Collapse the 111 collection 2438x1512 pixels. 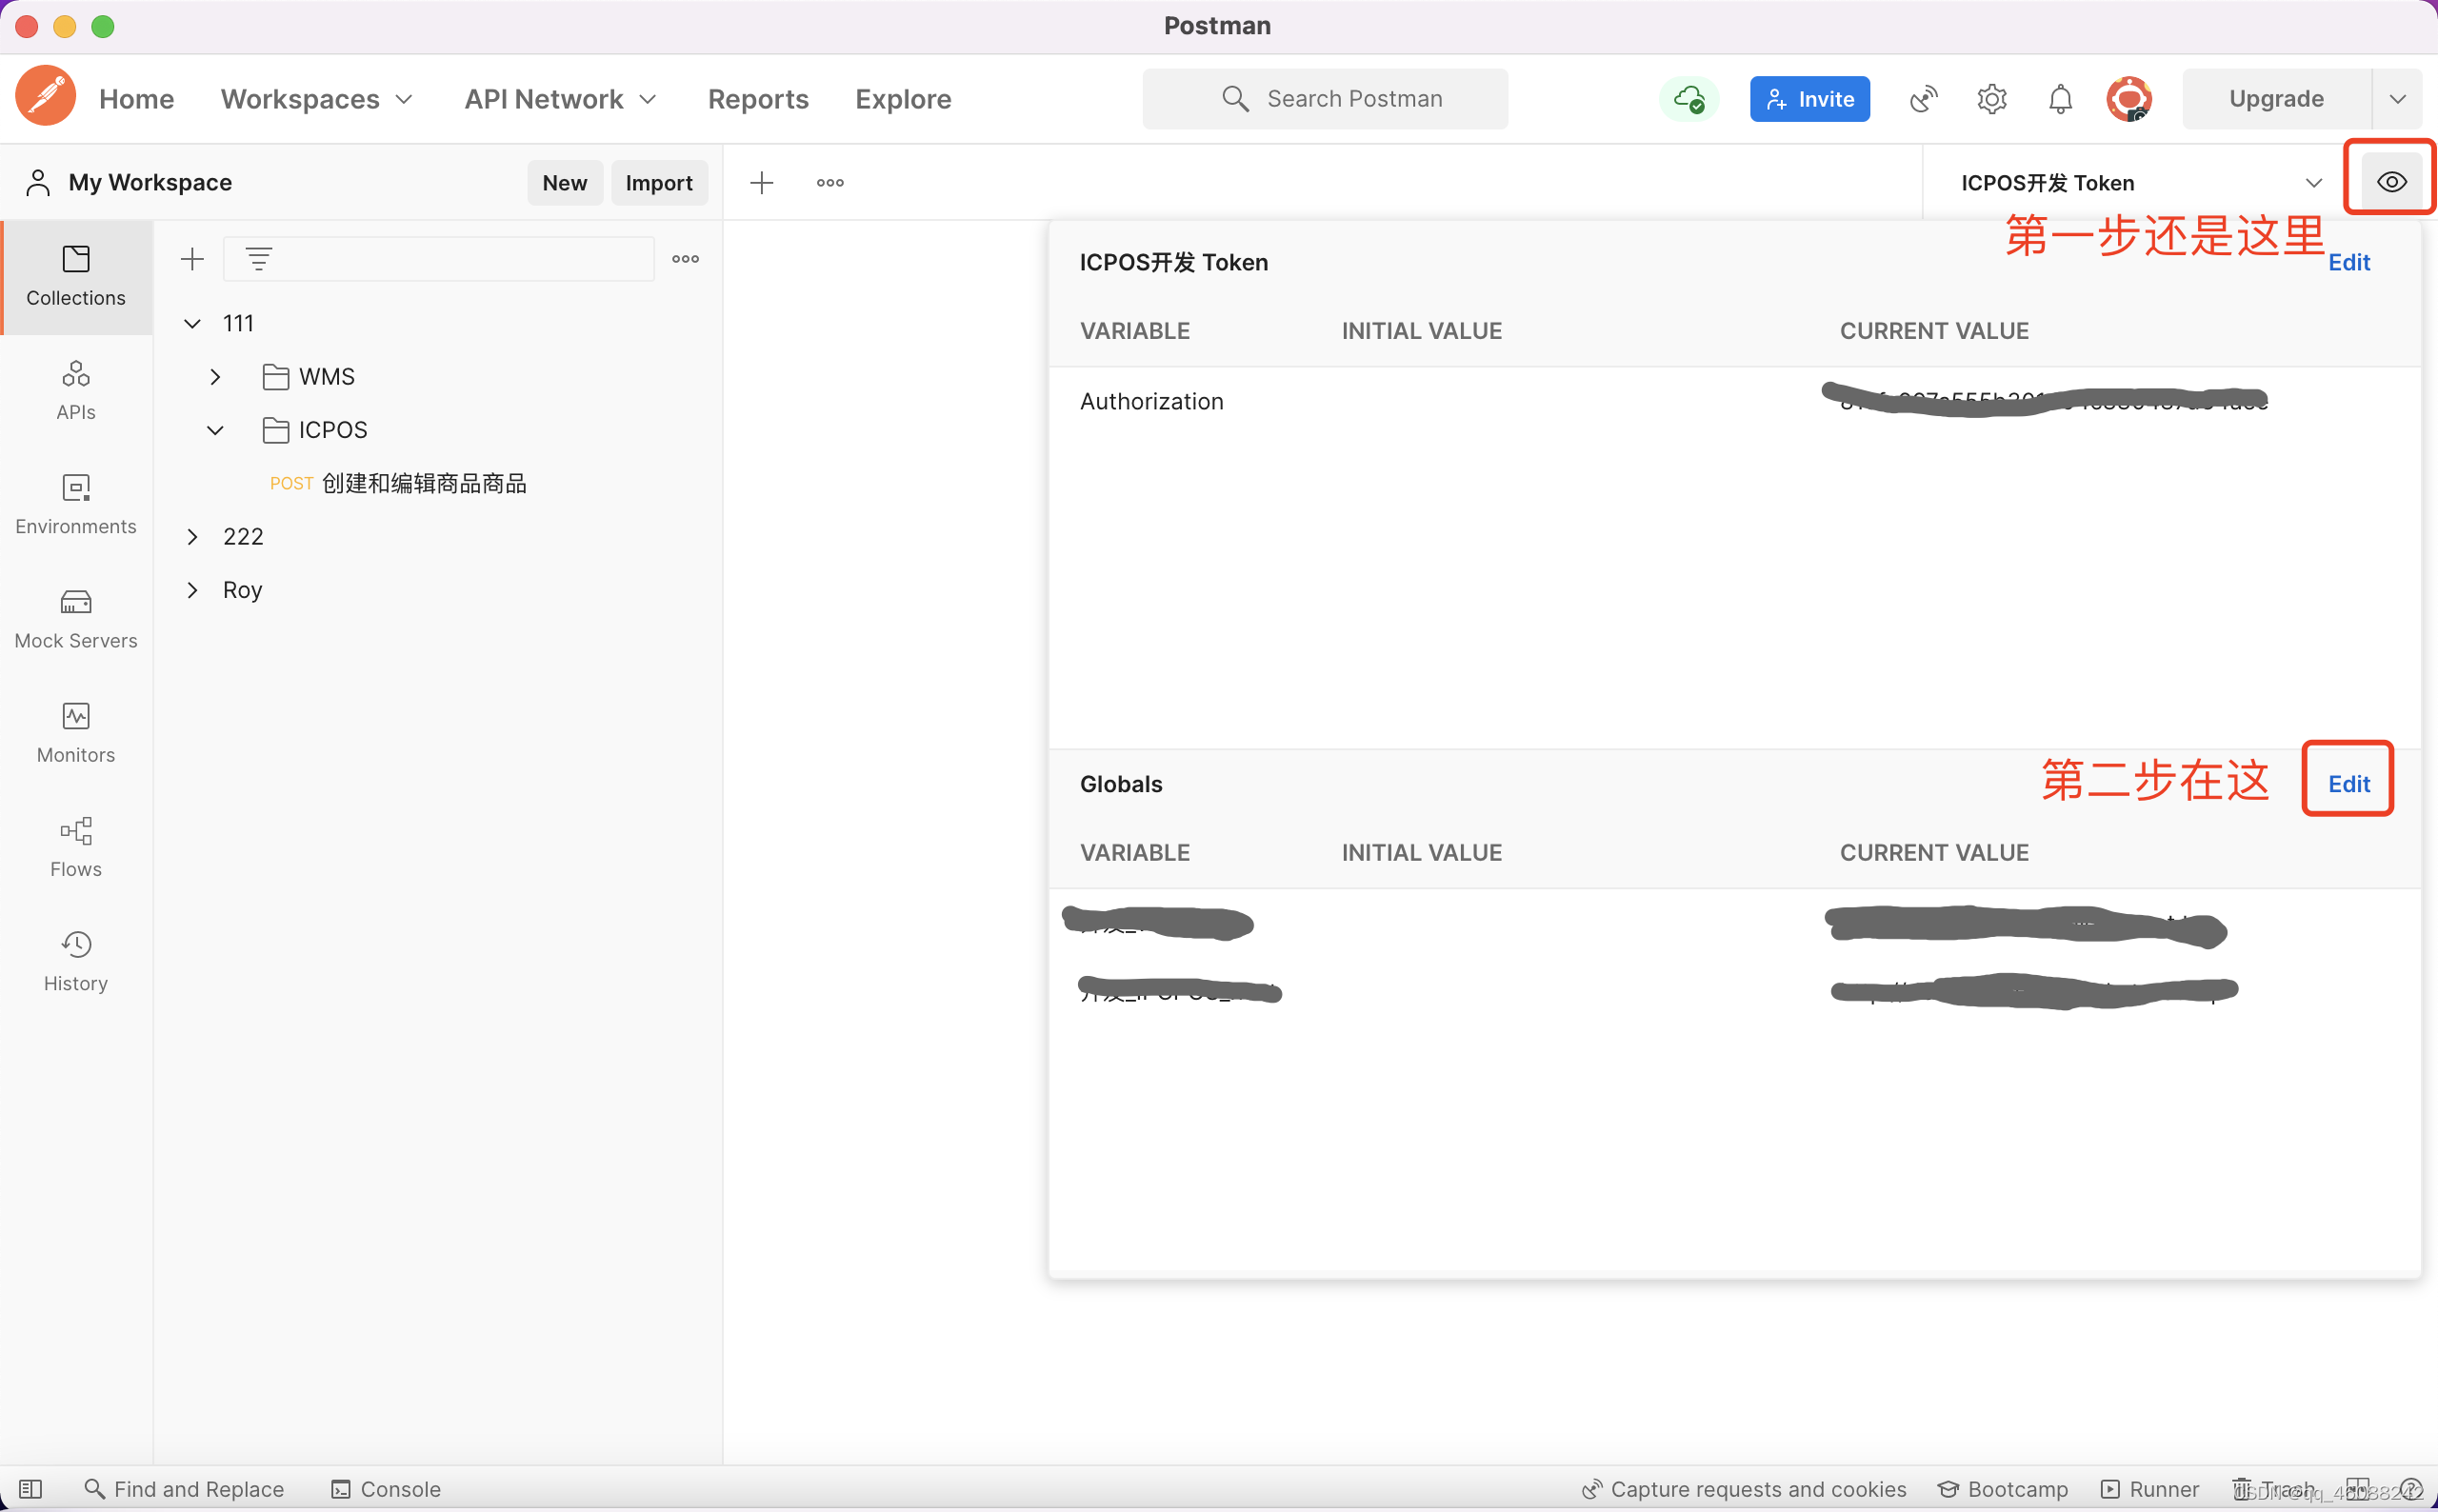coord(193,323)
